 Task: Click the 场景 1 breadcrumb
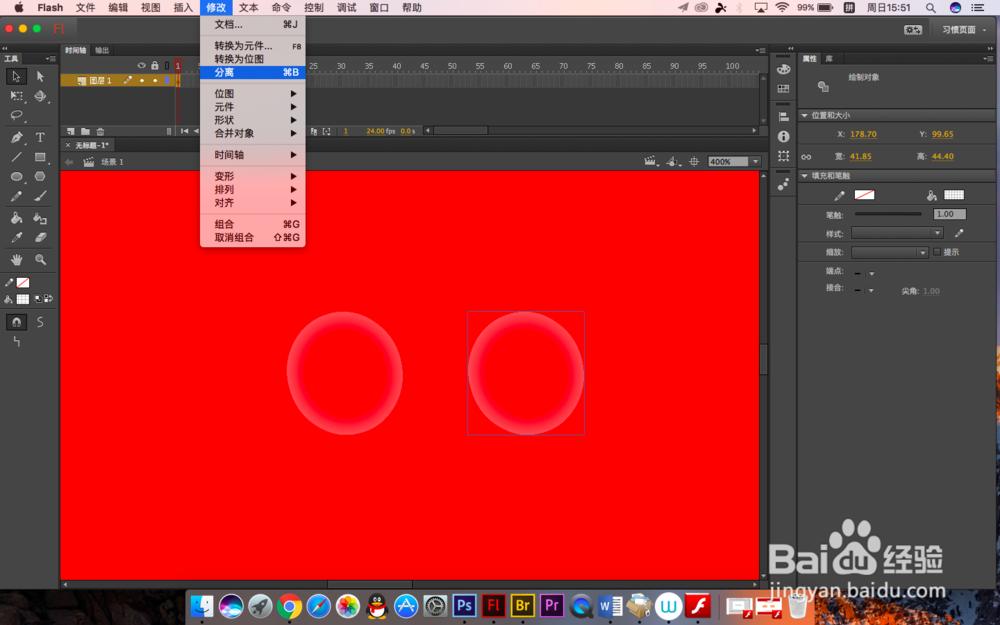tap(112, 162)
